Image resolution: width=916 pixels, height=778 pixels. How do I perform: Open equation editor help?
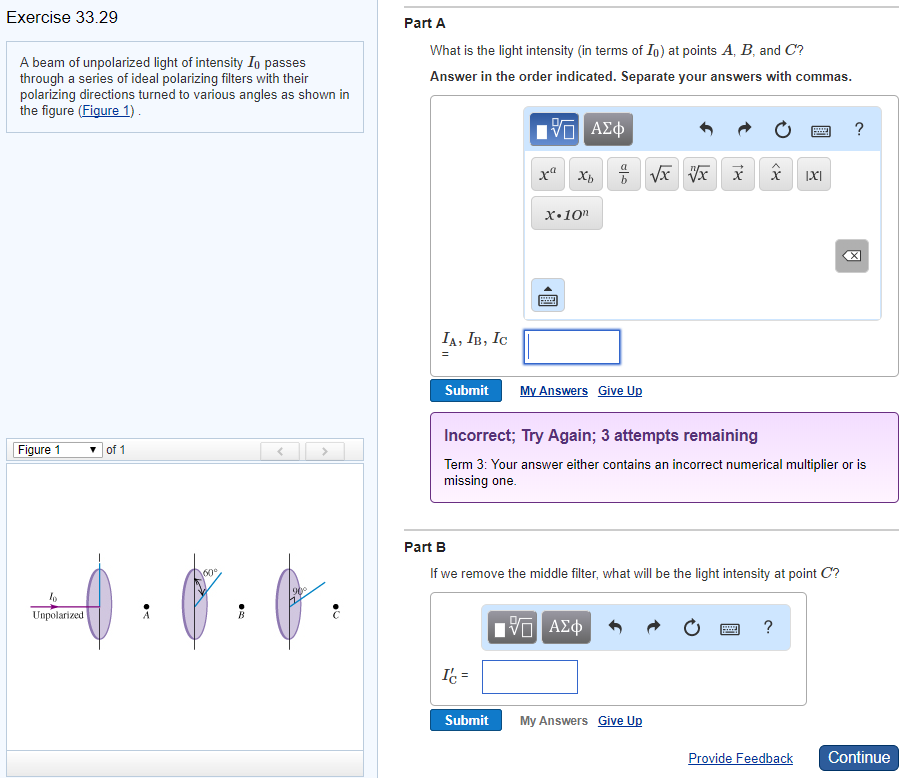click(x=859, y=129)
